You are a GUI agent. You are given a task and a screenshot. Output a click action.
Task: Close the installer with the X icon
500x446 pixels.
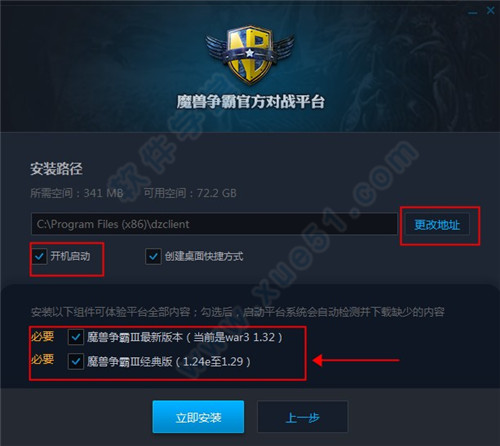coord(490,11)
